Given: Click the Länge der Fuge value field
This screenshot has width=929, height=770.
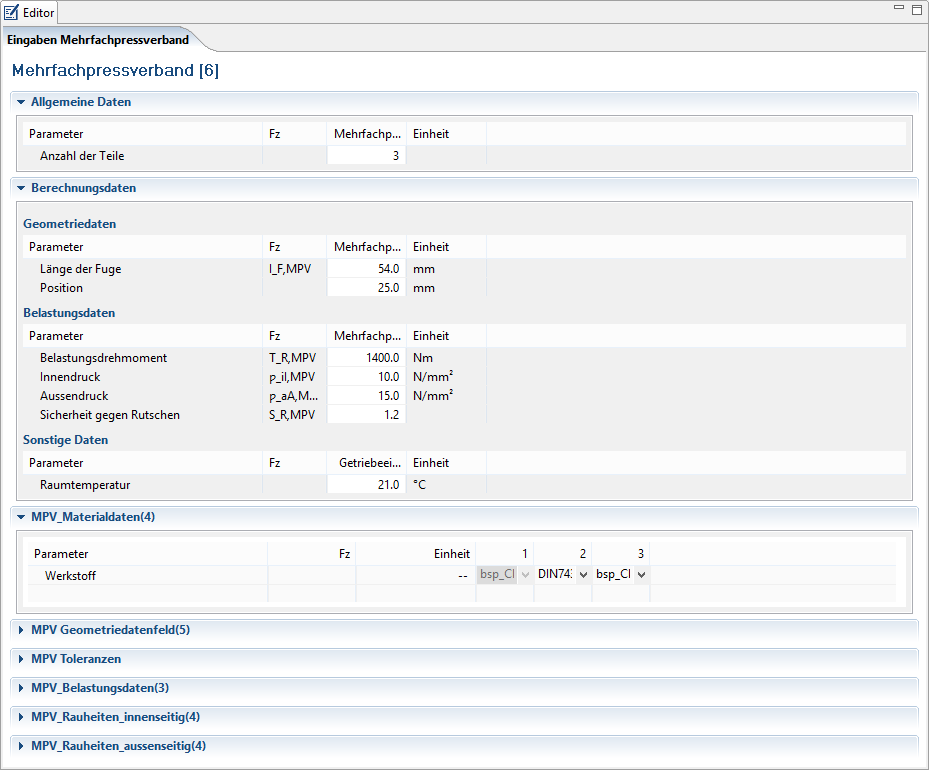Looking at the screenshot, I should (366, 269).
